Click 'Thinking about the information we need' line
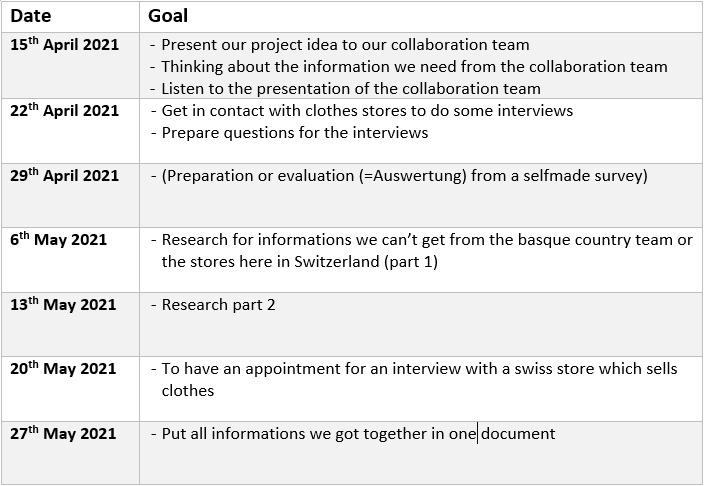 [x=414, y=67]
